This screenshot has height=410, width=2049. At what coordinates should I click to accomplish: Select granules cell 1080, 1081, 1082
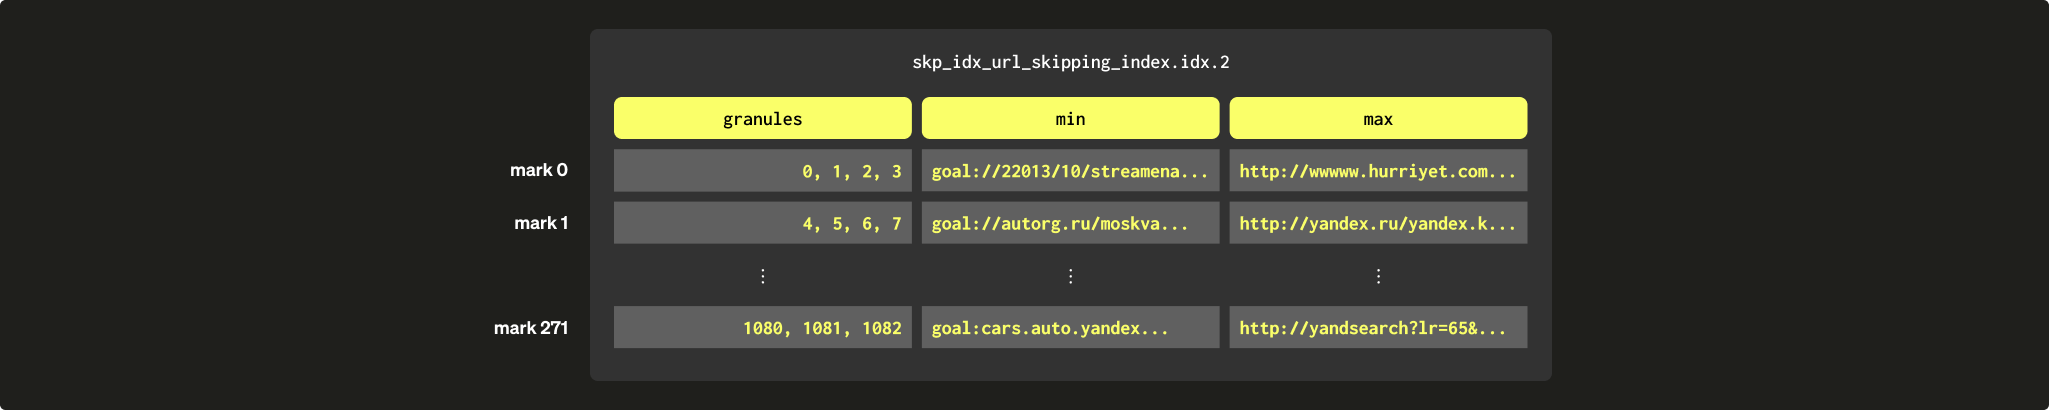click(821, 328)
